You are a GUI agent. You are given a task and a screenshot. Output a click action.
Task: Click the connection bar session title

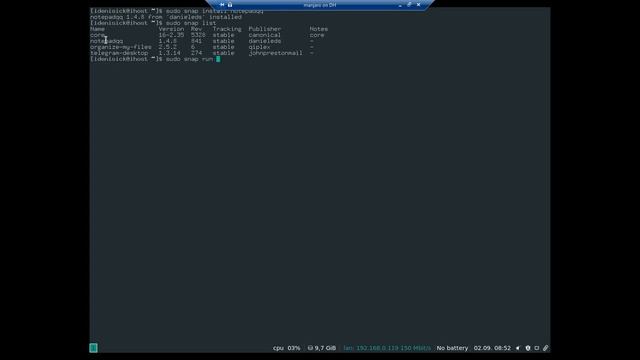point(320,5)
